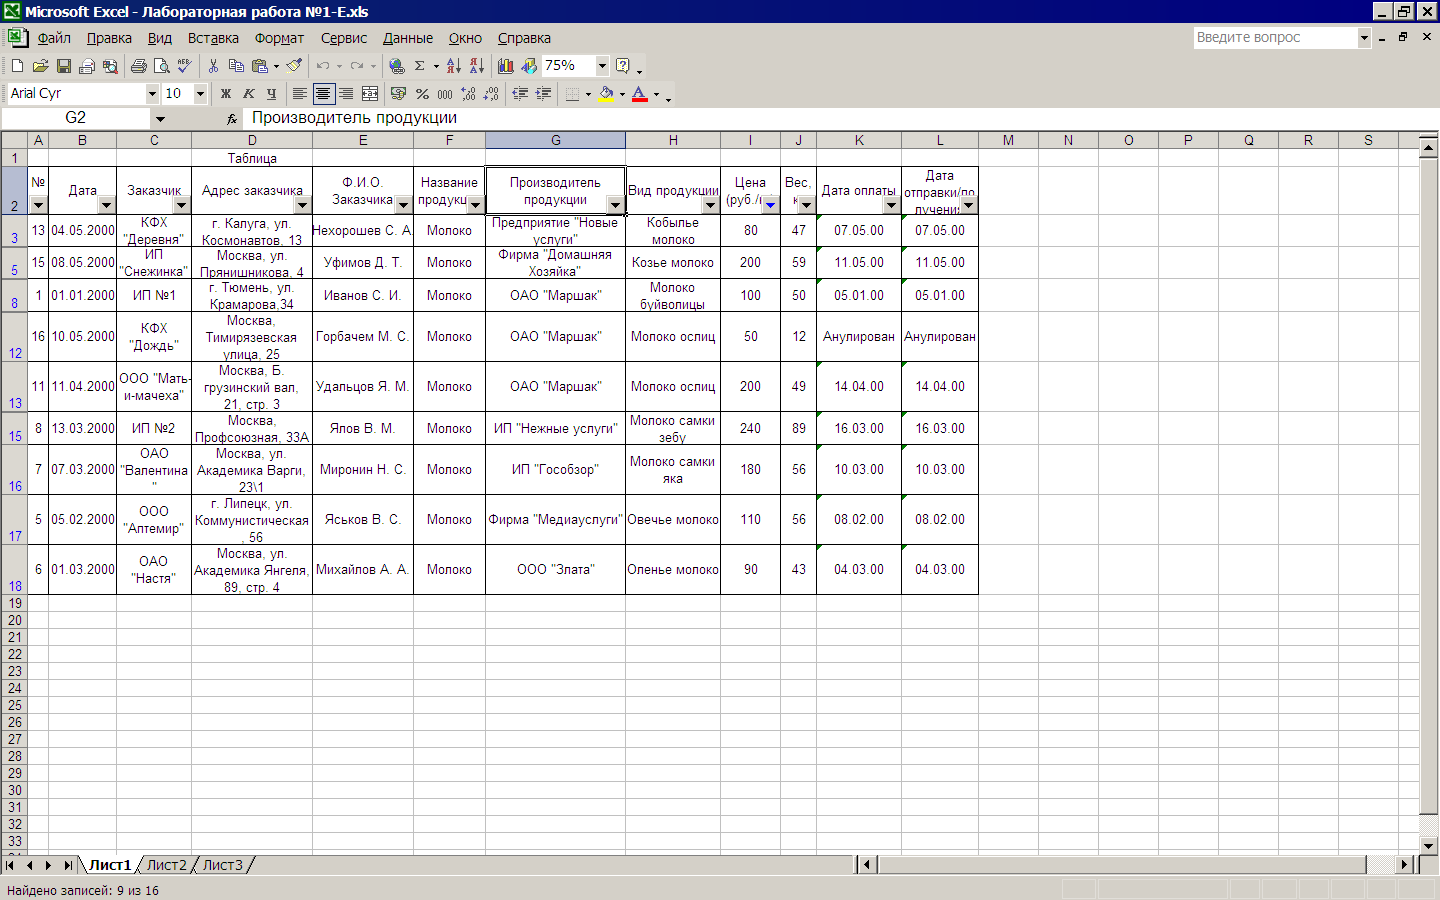Apply AutoSum function
The height and width of the screenshot is (900, 1440).
pyautogui.click(x=420, y=66)
